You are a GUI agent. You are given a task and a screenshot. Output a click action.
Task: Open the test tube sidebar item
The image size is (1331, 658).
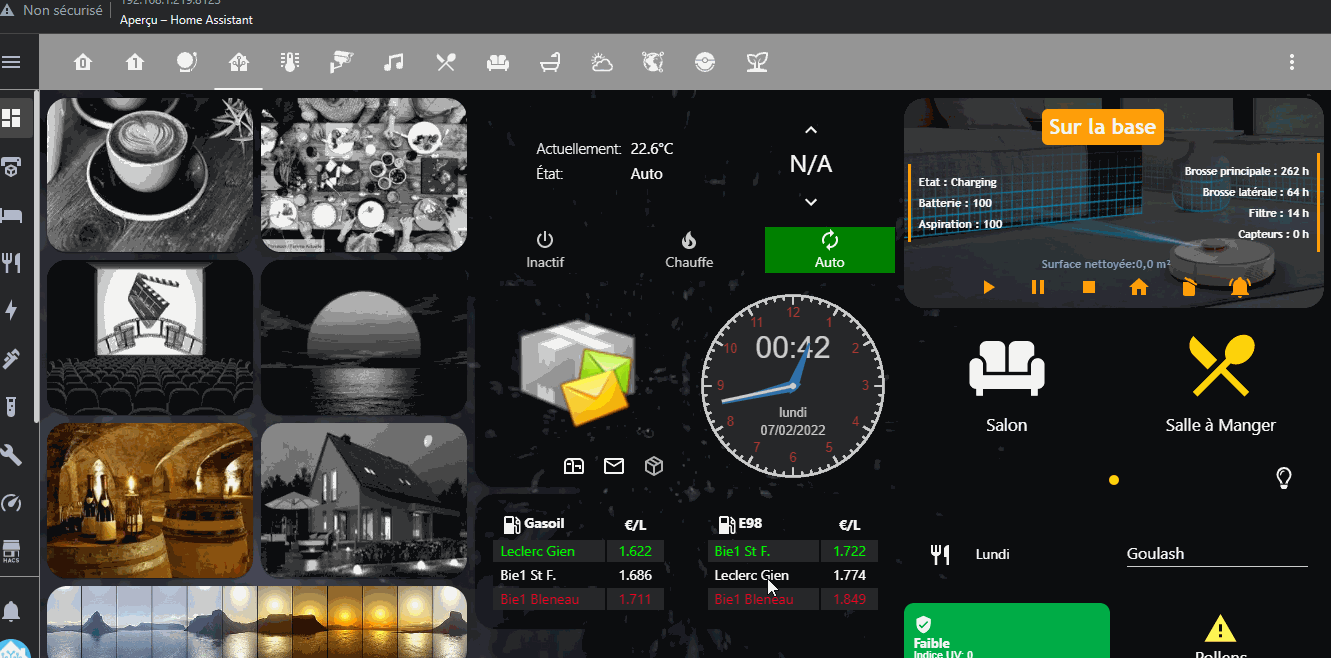[x=12, y=407]
